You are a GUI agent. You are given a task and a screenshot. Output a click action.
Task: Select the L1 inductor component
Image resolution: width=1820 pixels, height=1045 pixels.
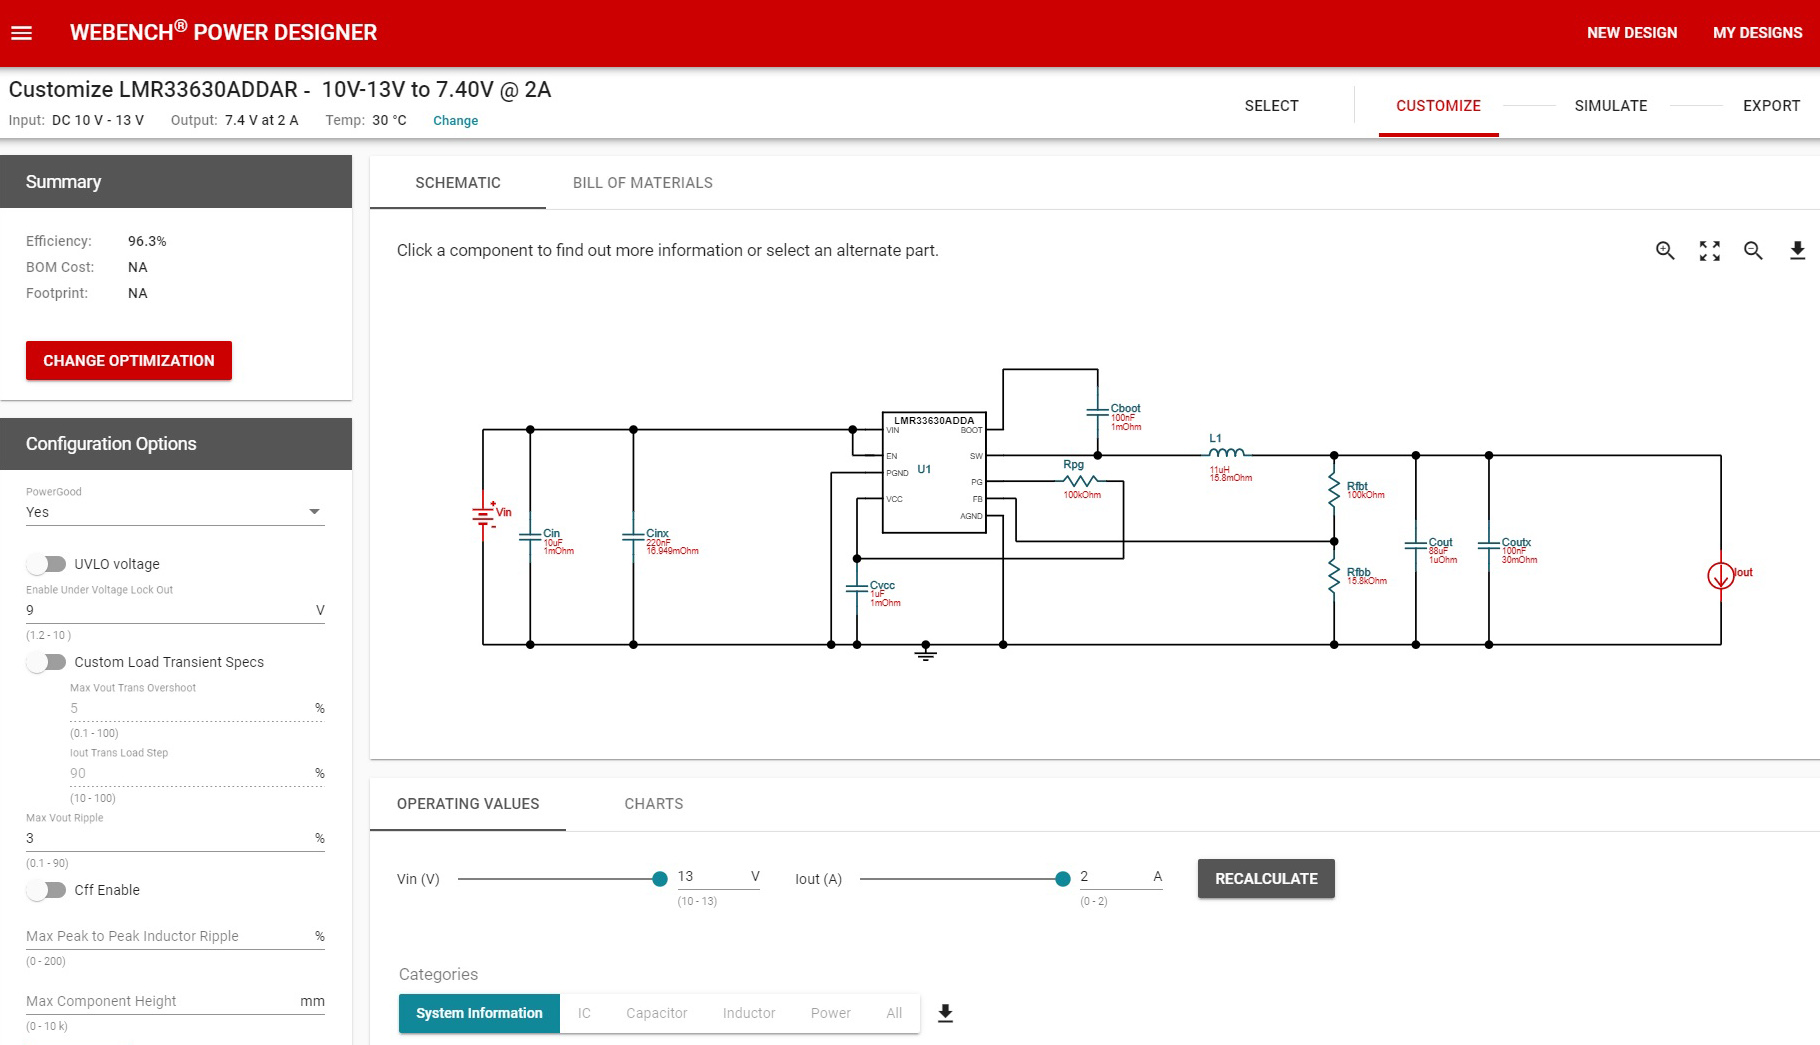[1227, 453]
